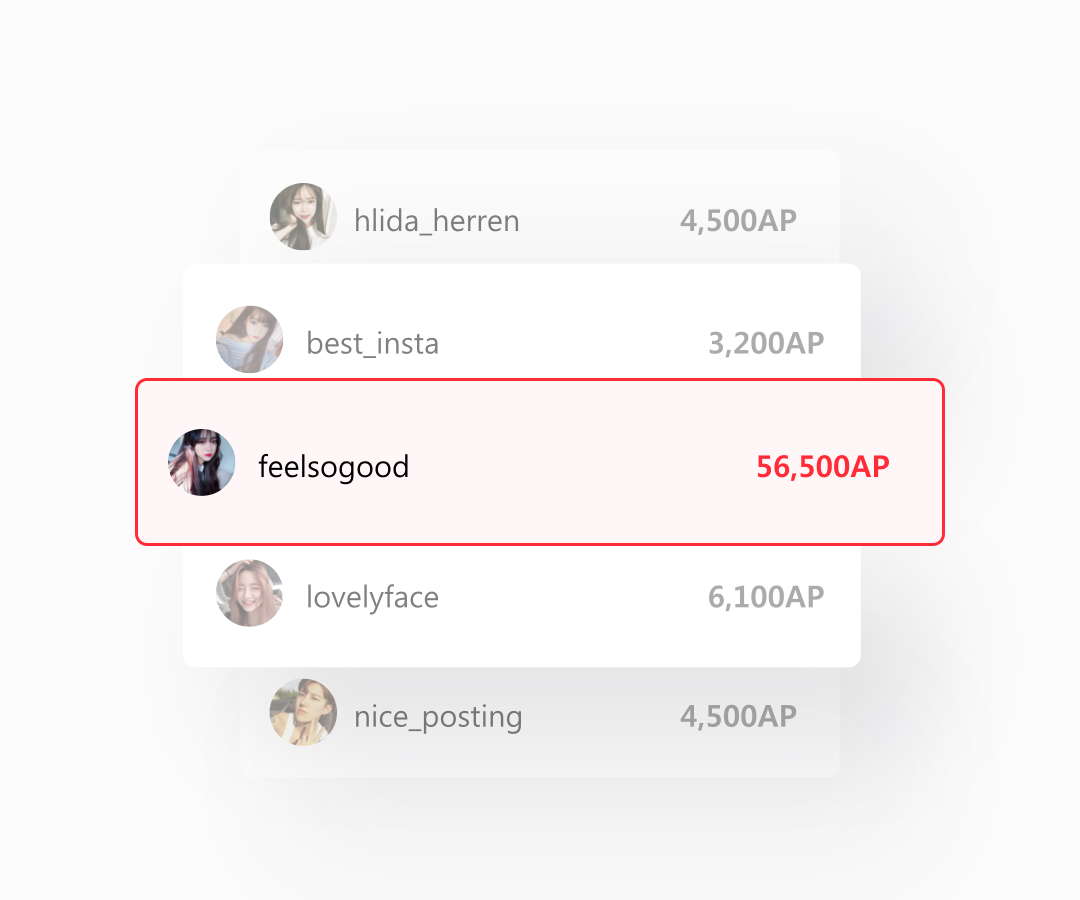Click nice_posting's 4,500AP amount
Screen dimensions: 1080x900
[738, 716]
